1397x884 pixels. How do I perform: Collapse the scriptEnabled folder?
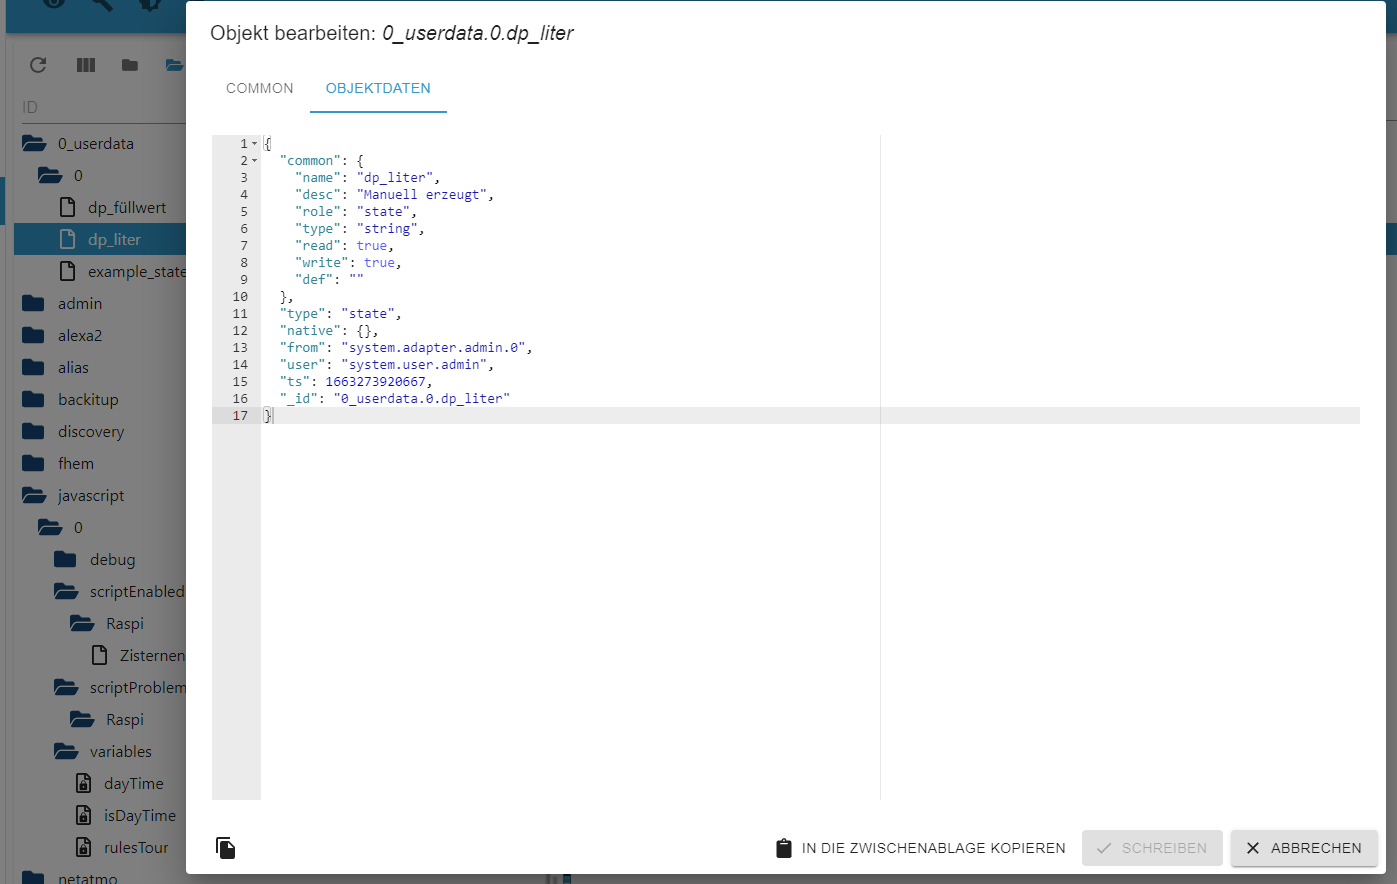(x=66, y=592)
